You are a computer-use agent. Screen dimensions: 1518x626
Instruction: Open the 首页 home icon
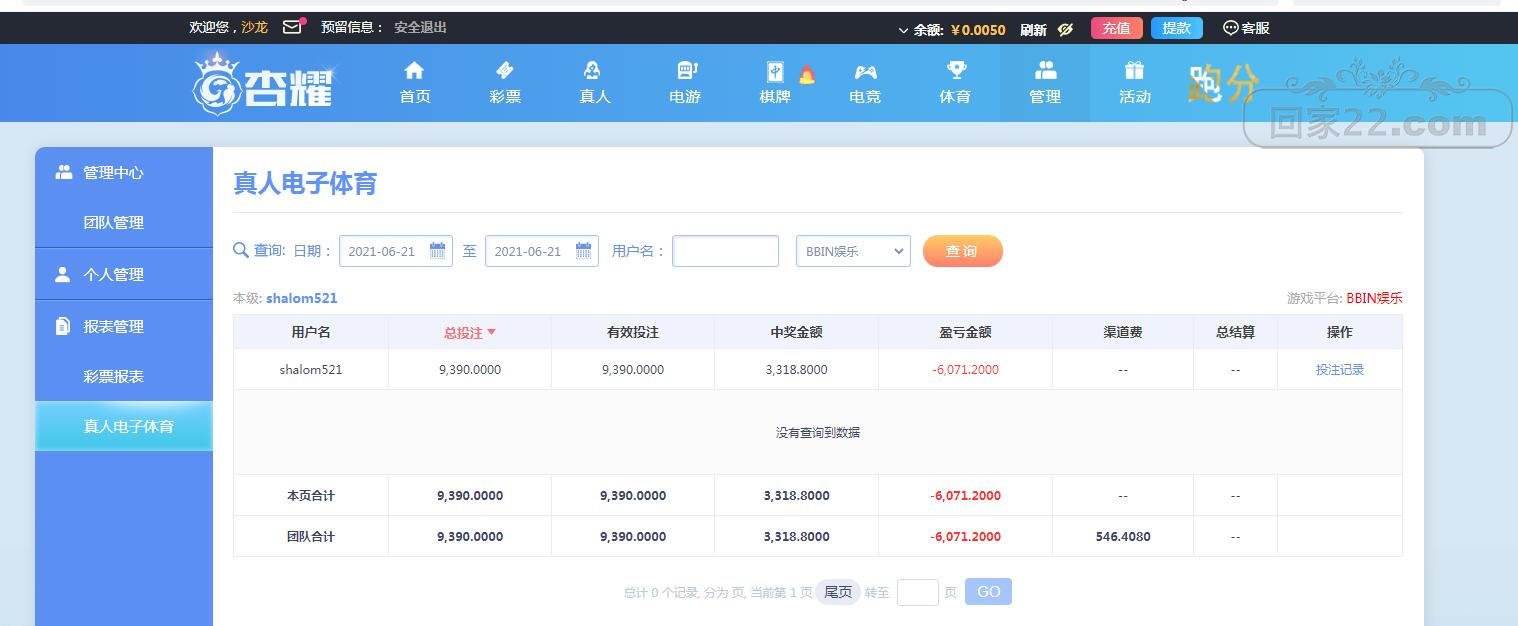414,71
